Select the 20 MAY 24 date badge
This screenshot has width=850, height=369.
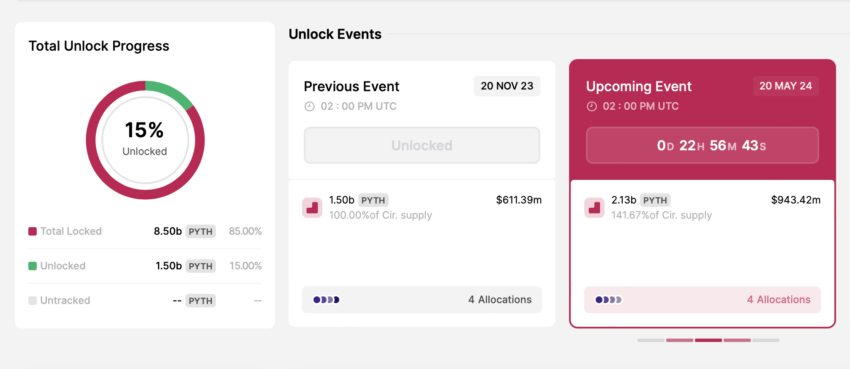tap(786, 86)
